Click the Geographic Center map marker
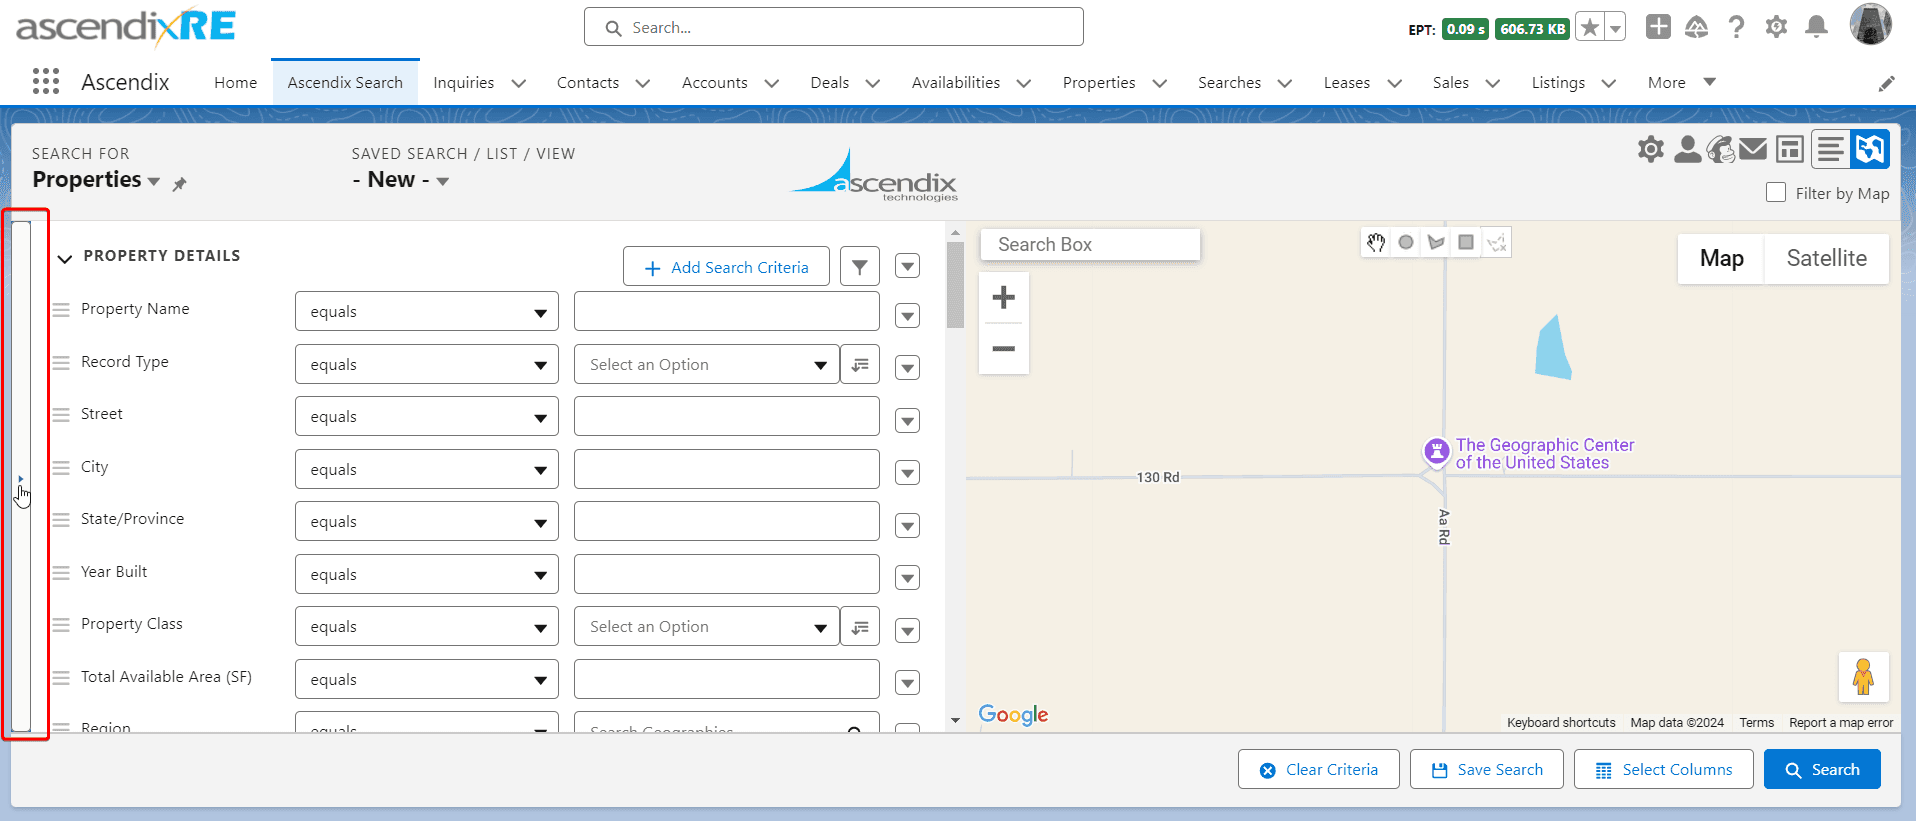Screen dimensions: 1916x821 pos(1436,452)
